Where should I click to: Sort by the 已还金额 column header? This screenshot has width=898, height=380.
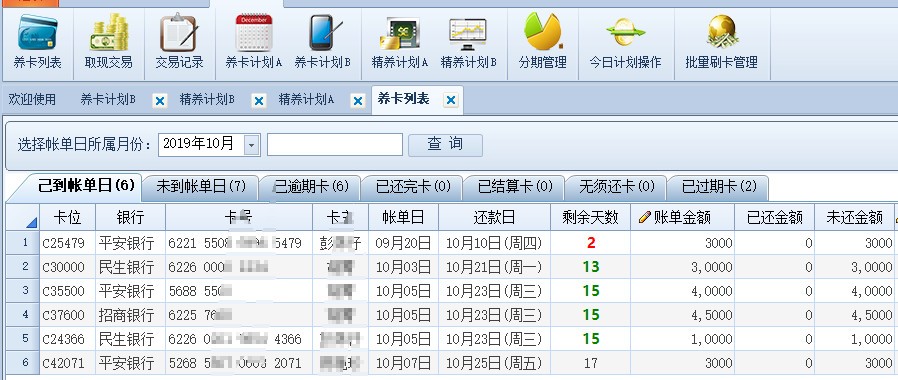[774, 217]
